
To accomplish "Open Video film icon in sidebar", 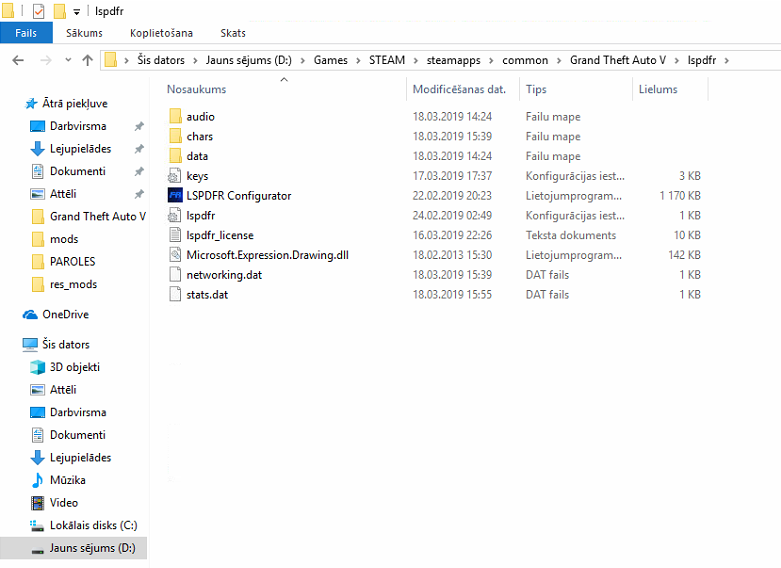I will (37, 503).
